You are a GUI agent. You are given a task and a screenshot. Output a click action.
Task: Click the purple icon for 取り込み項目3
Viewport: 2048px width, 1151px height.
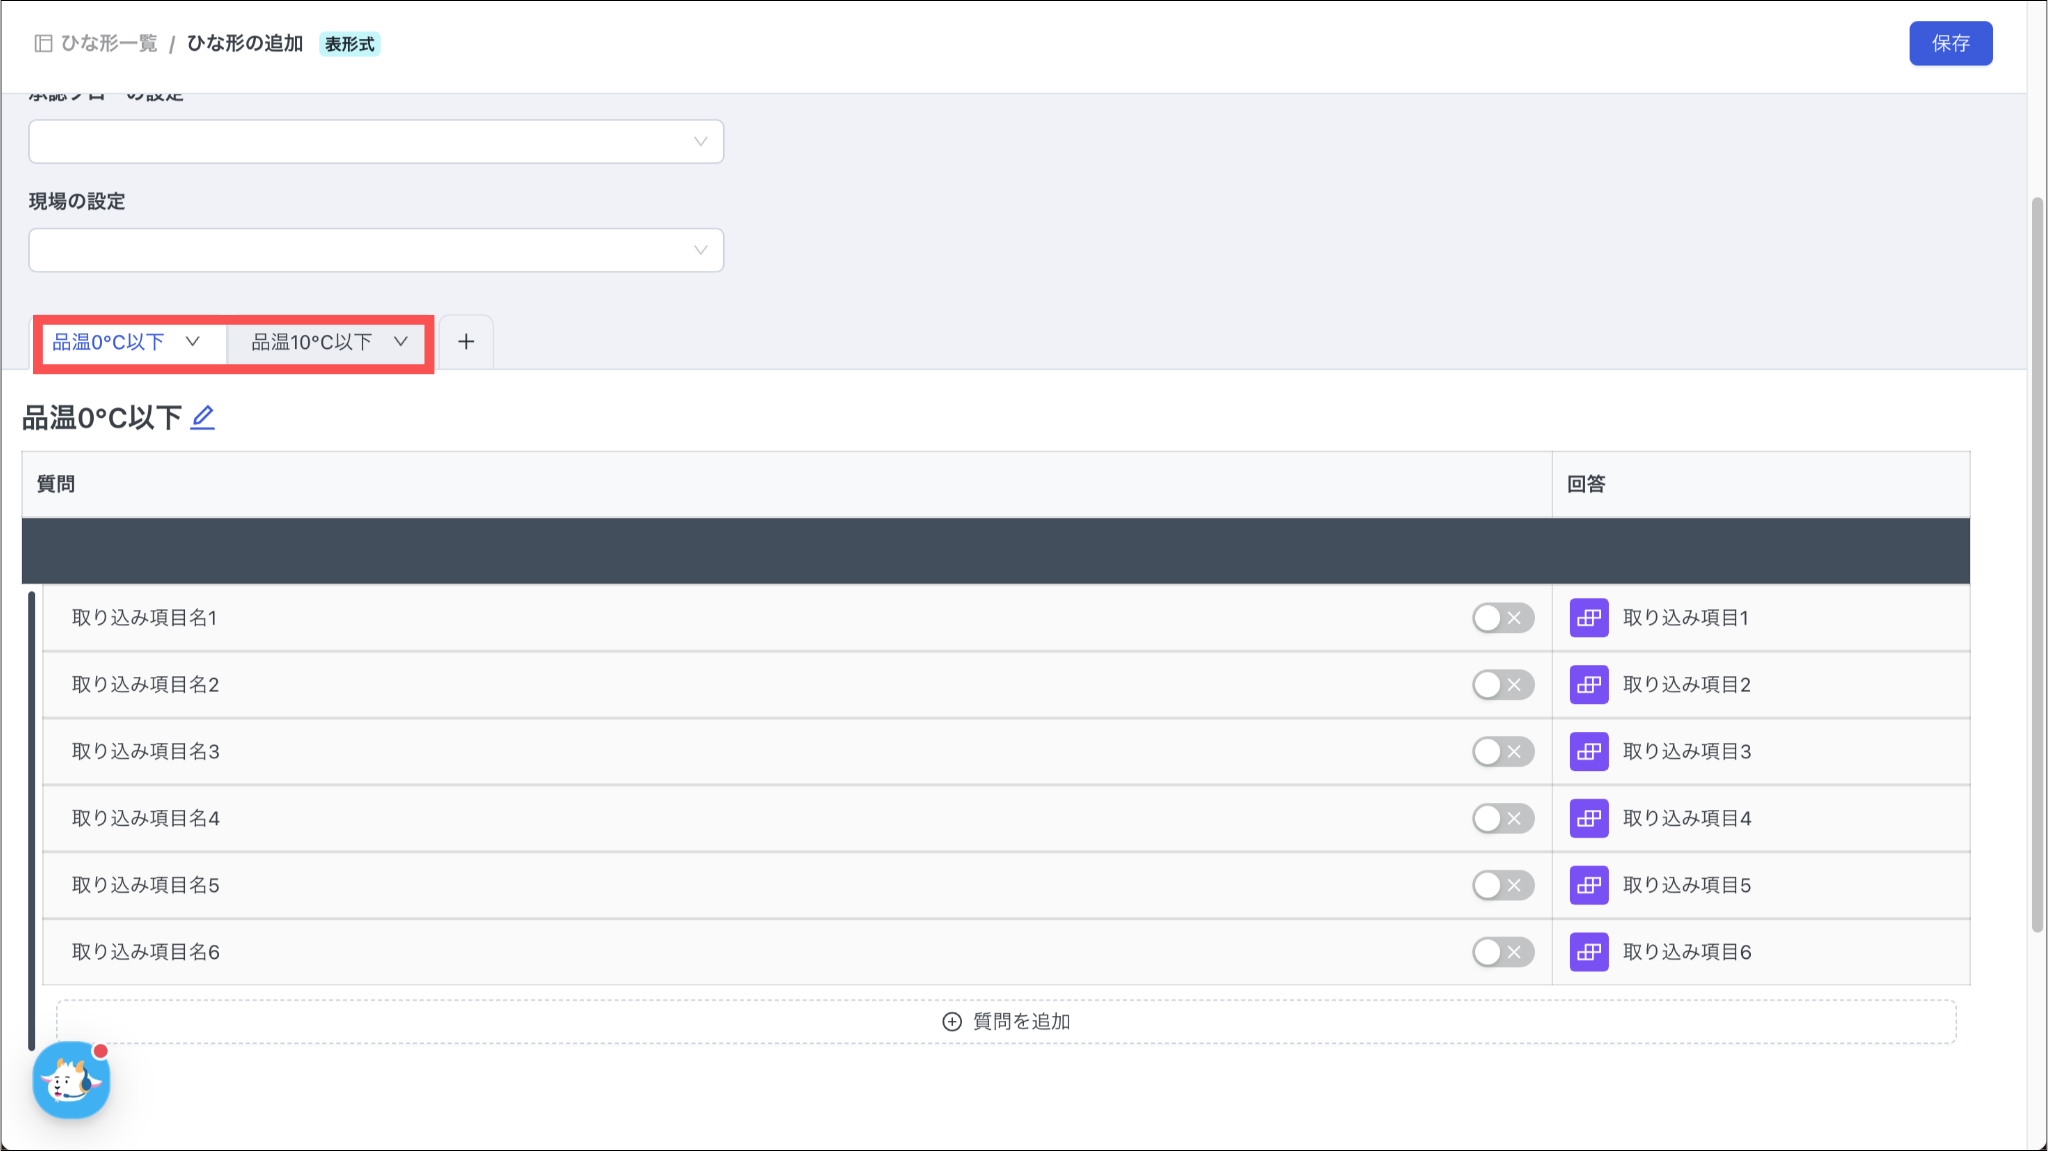point(1588,752)
